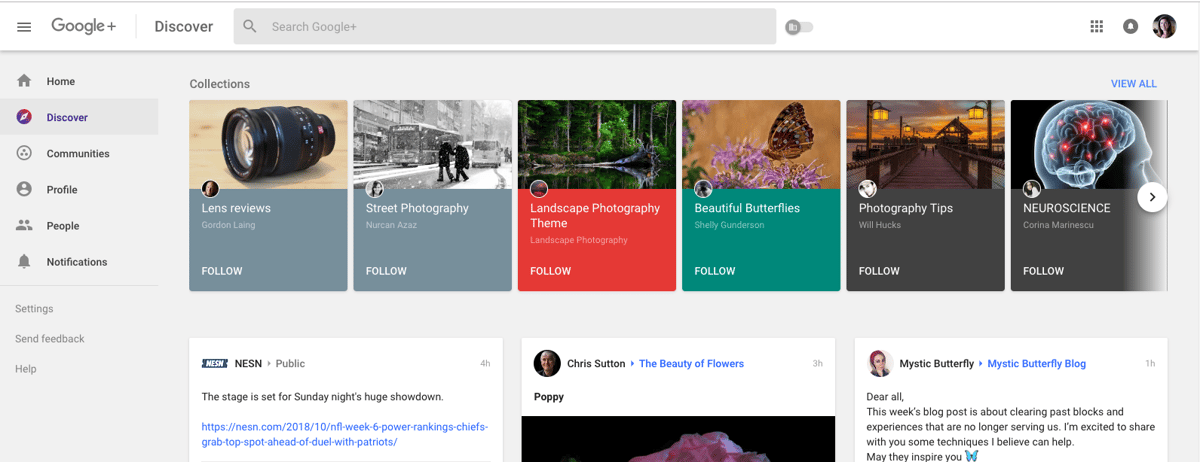Click inside the Search Google+ field
1200x462 pixels.
(x=505, y=27)
